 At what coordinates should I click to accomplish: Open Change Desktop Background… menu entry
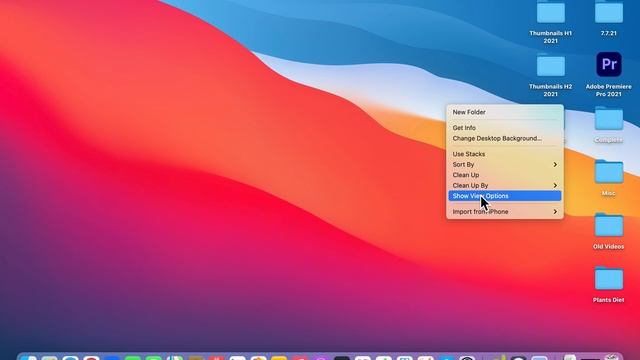pyautogui.click(x=505, y=138)
